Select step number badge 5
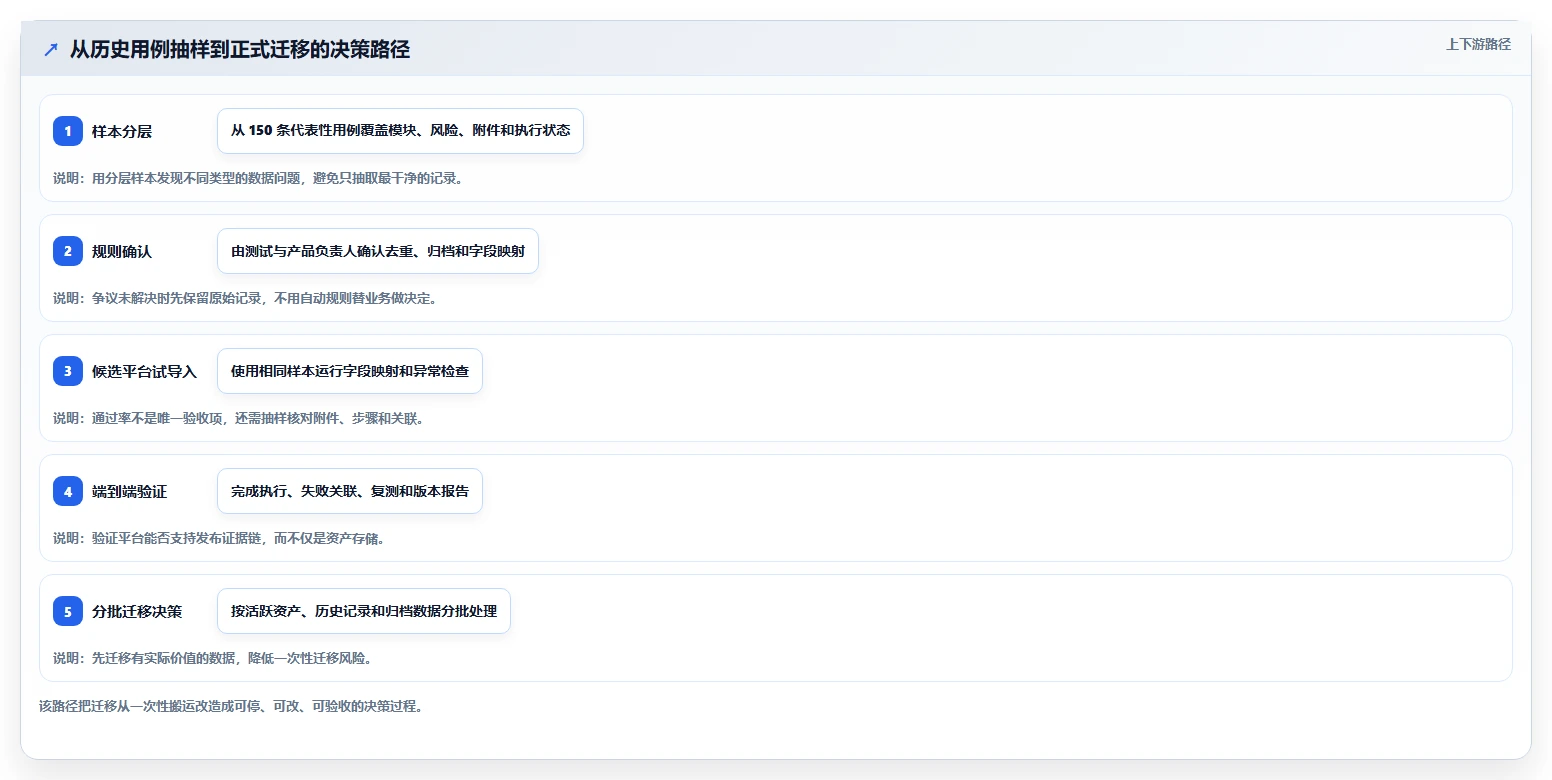The image size is (1552, 780). coord(68,611)
